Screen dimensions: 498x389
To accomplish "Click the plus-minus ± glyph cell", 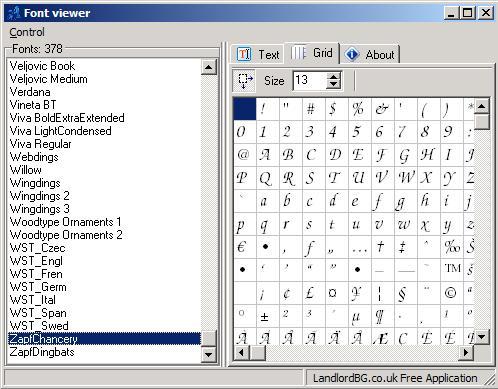I will [268, 316].
